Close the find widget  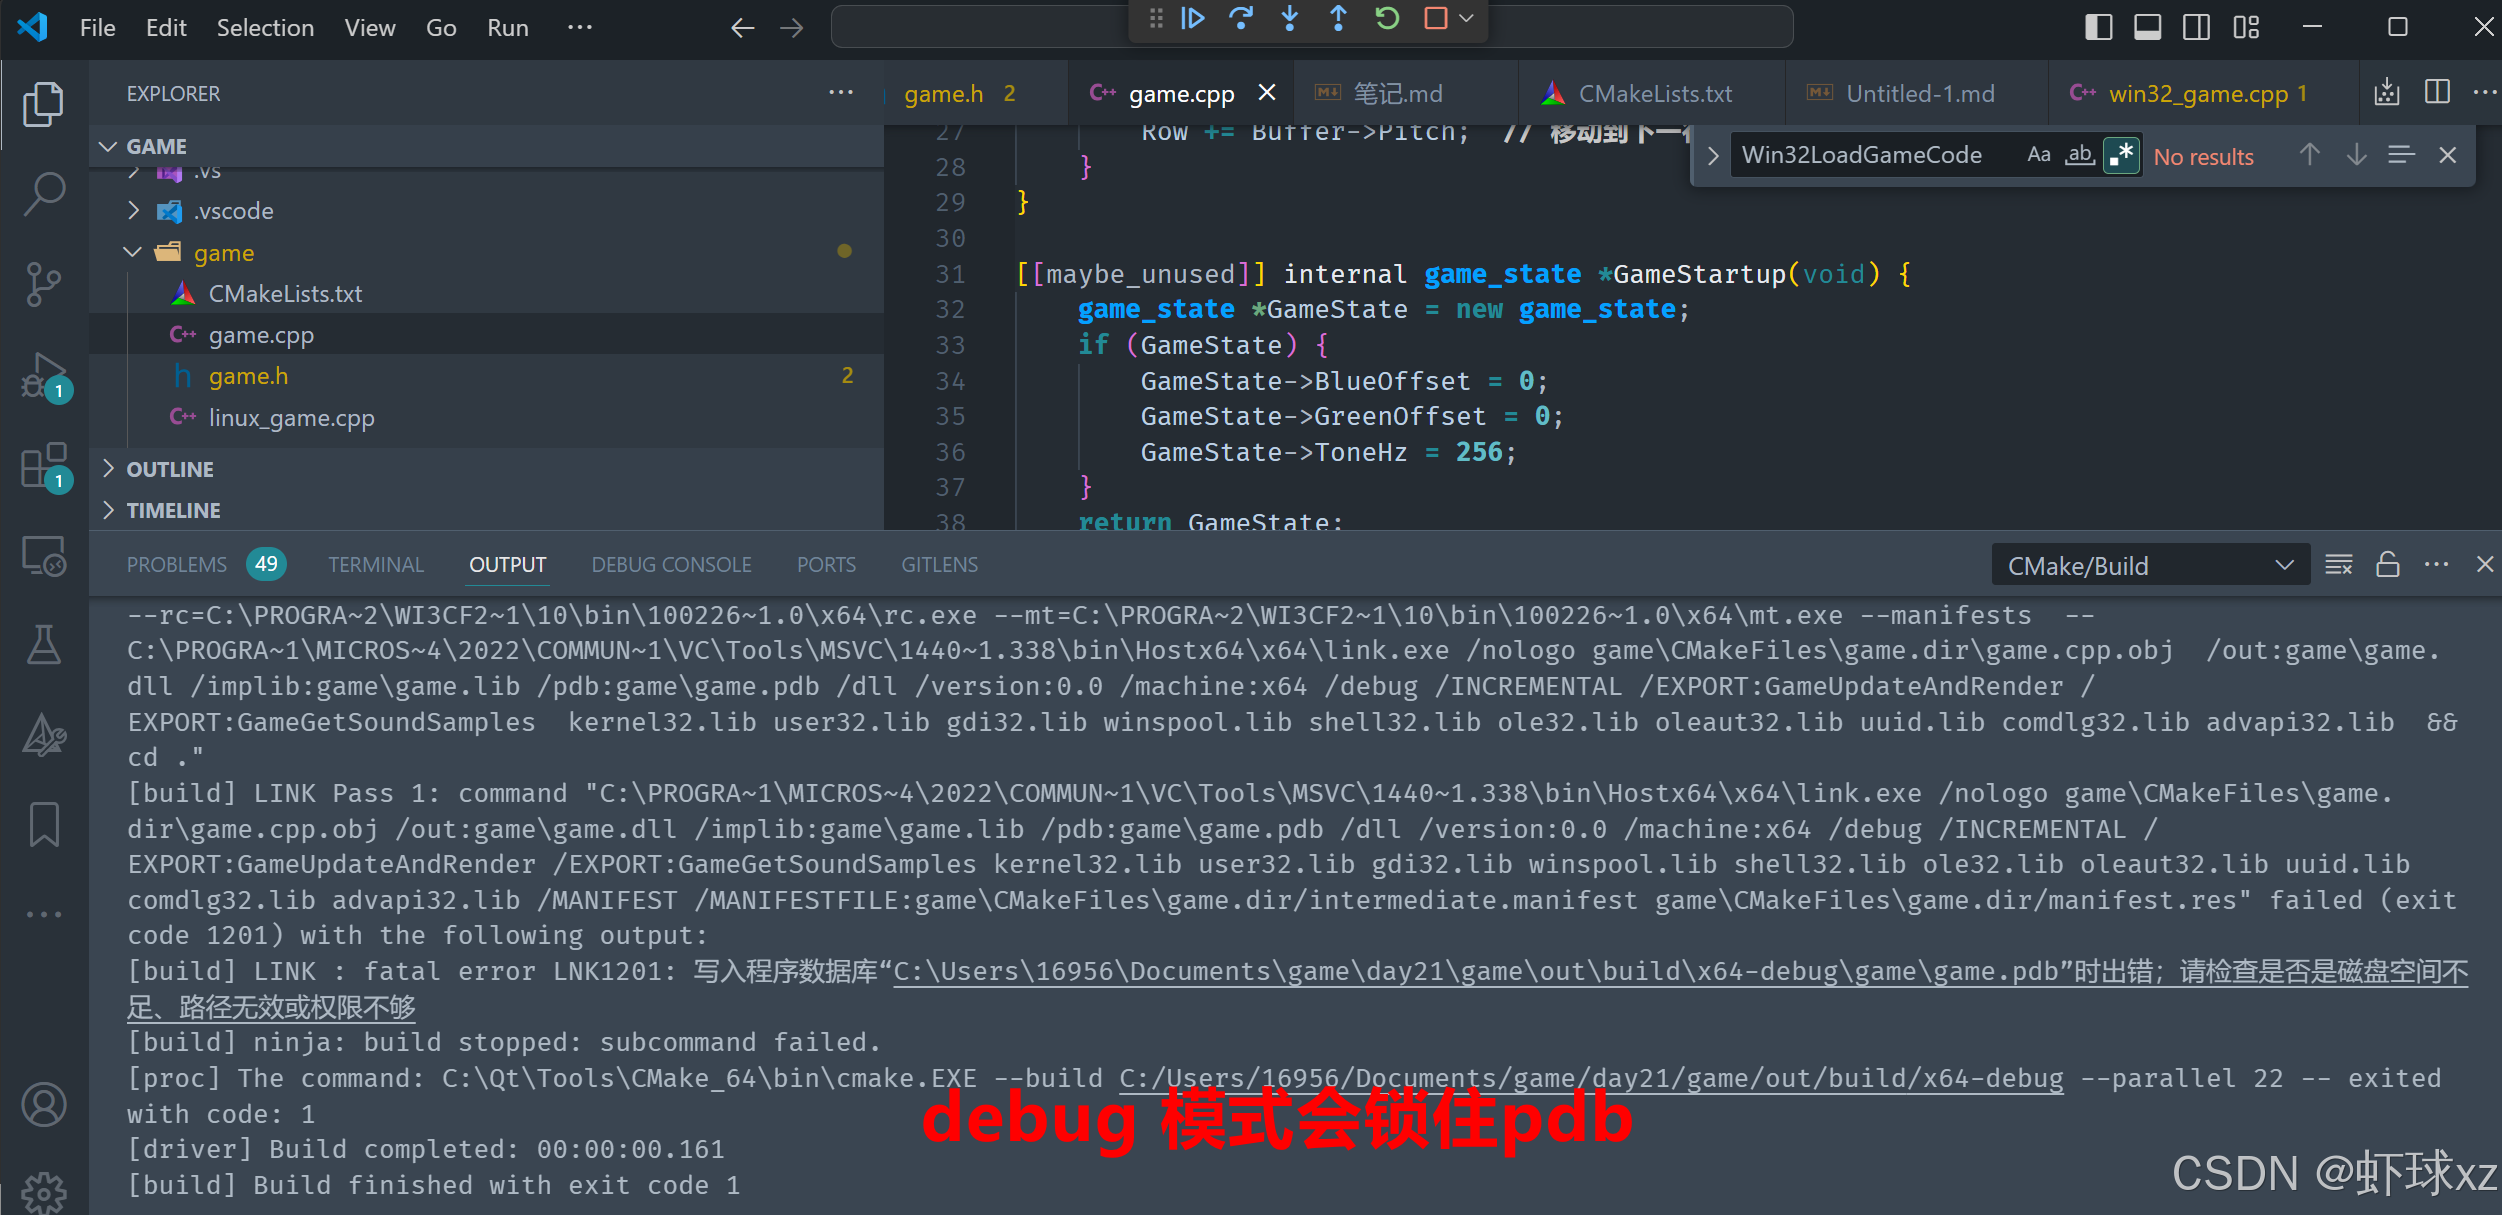point(2447,155)
